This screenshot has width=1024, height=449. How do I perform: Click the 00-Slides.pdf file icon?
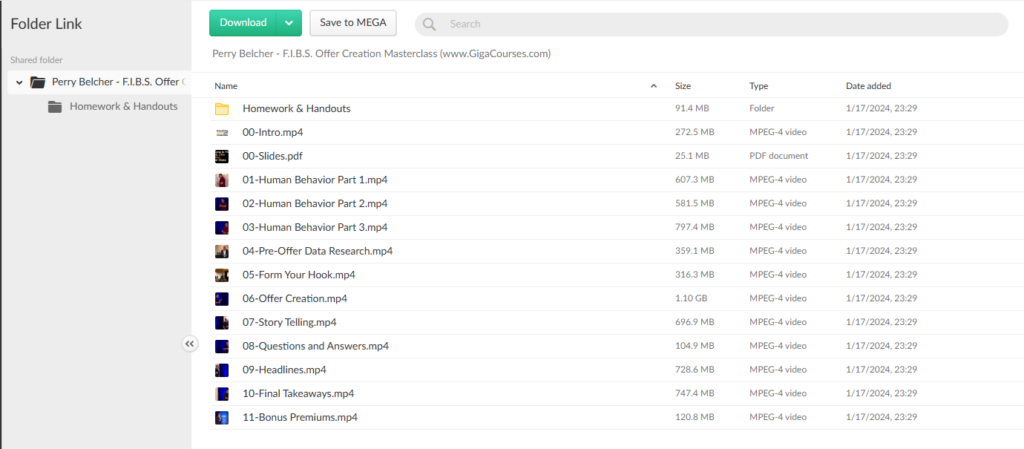click(x=222, y=156)
